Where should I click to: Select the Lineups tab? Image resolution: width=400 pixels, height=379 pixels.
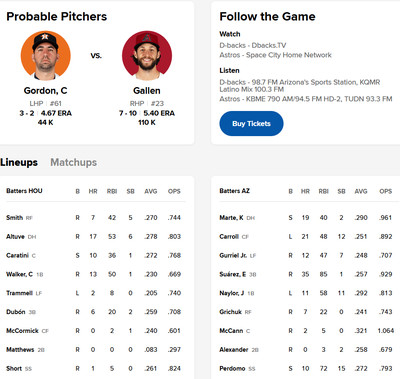click(19, 162)
